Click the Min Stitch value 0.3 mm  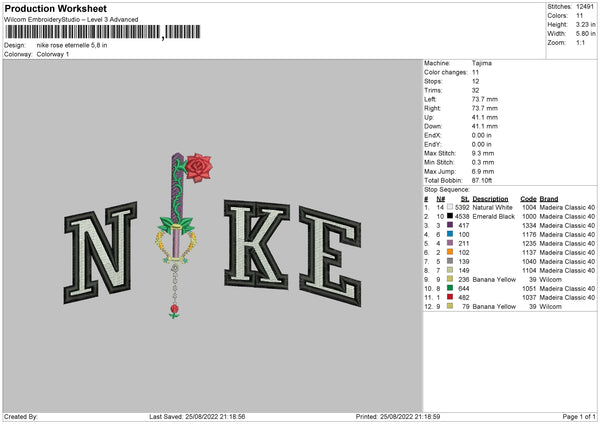coord(483,162)
